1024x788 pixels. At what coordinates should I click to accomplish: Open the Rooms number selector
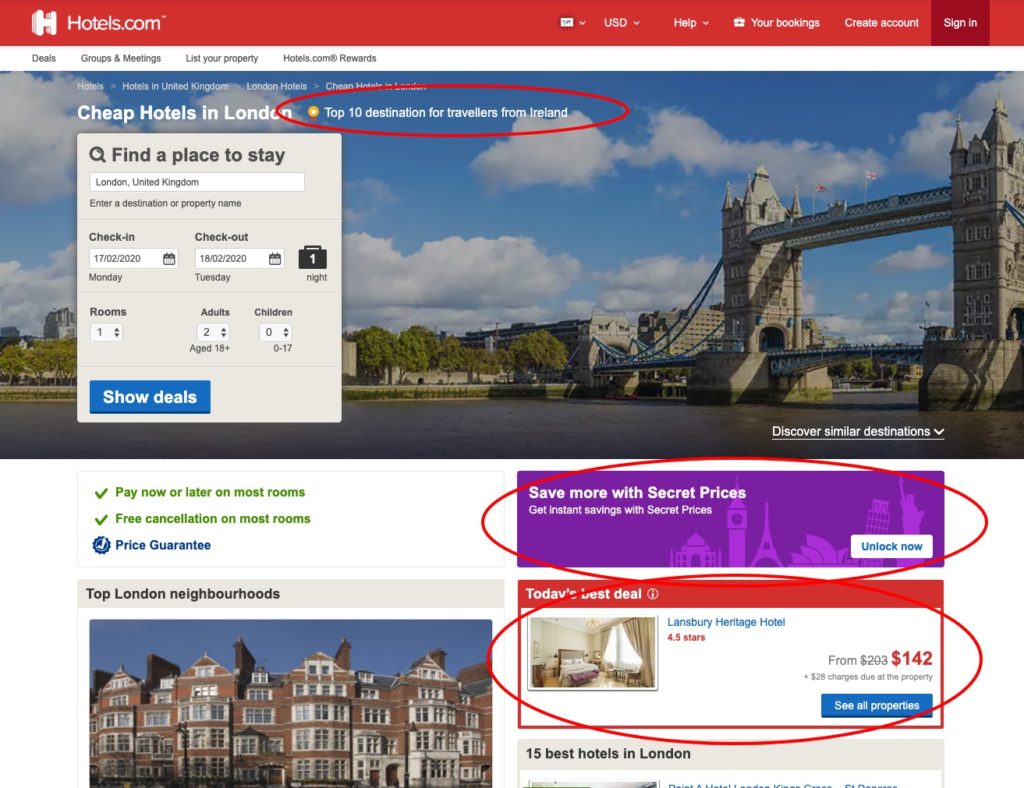pyautogui.click(x=106, y=332)
